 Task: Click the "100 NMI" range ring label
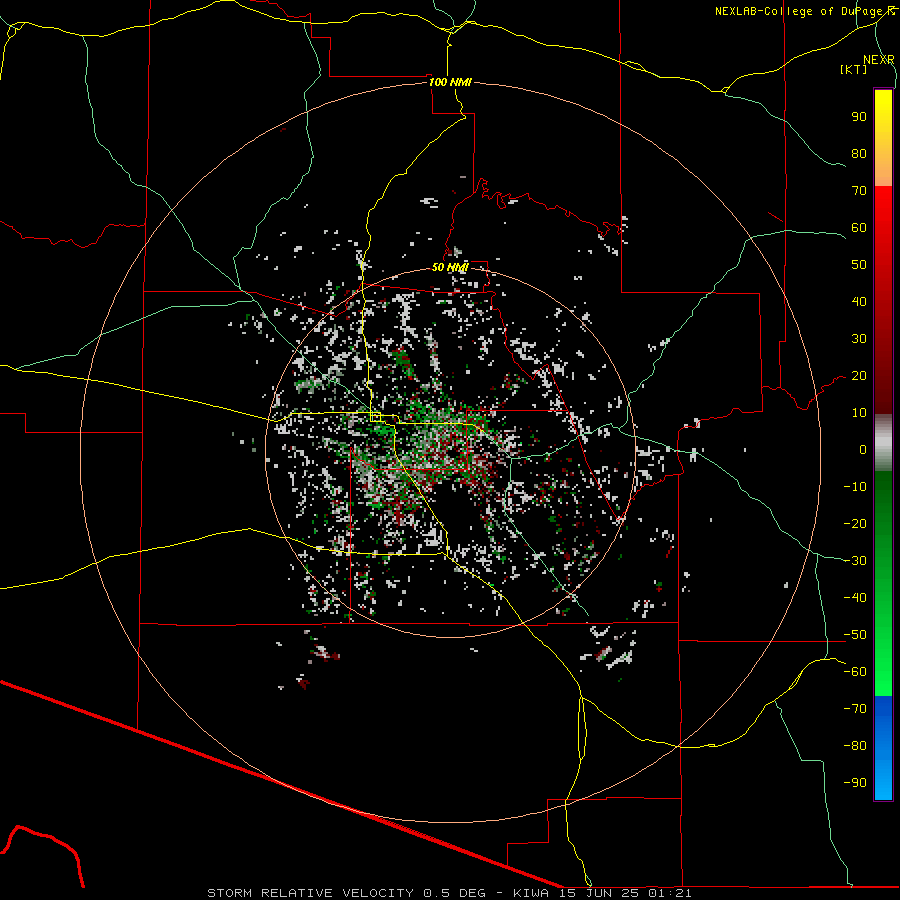pos(450,82)
